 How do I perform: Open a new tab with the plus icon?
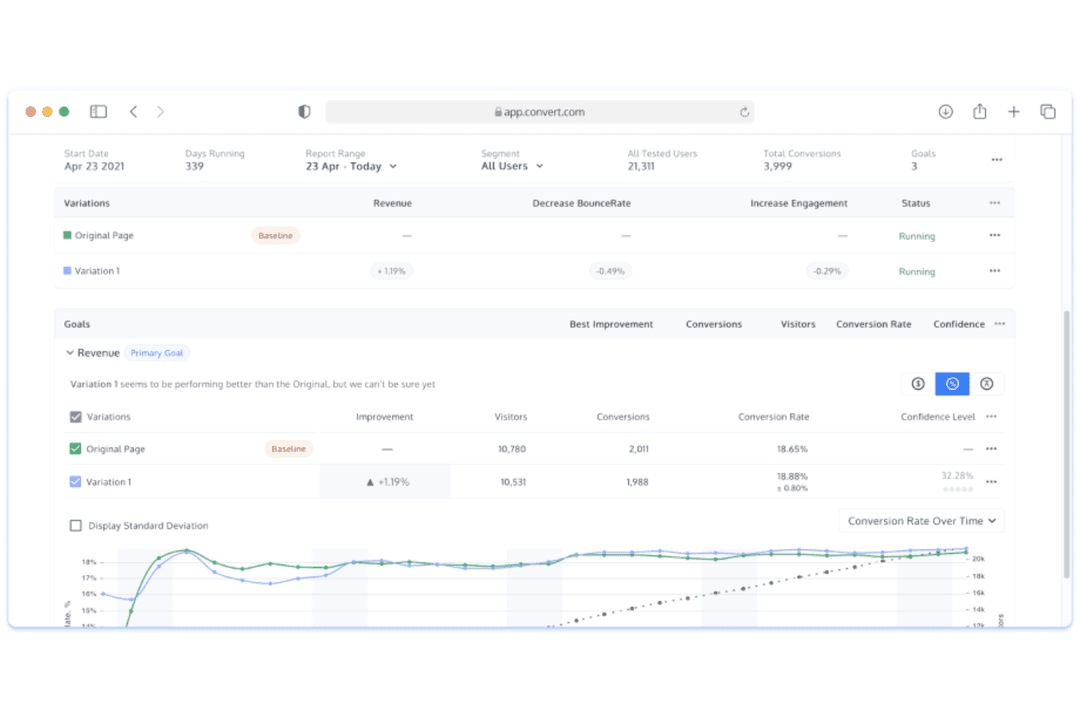pos(1014,112)
